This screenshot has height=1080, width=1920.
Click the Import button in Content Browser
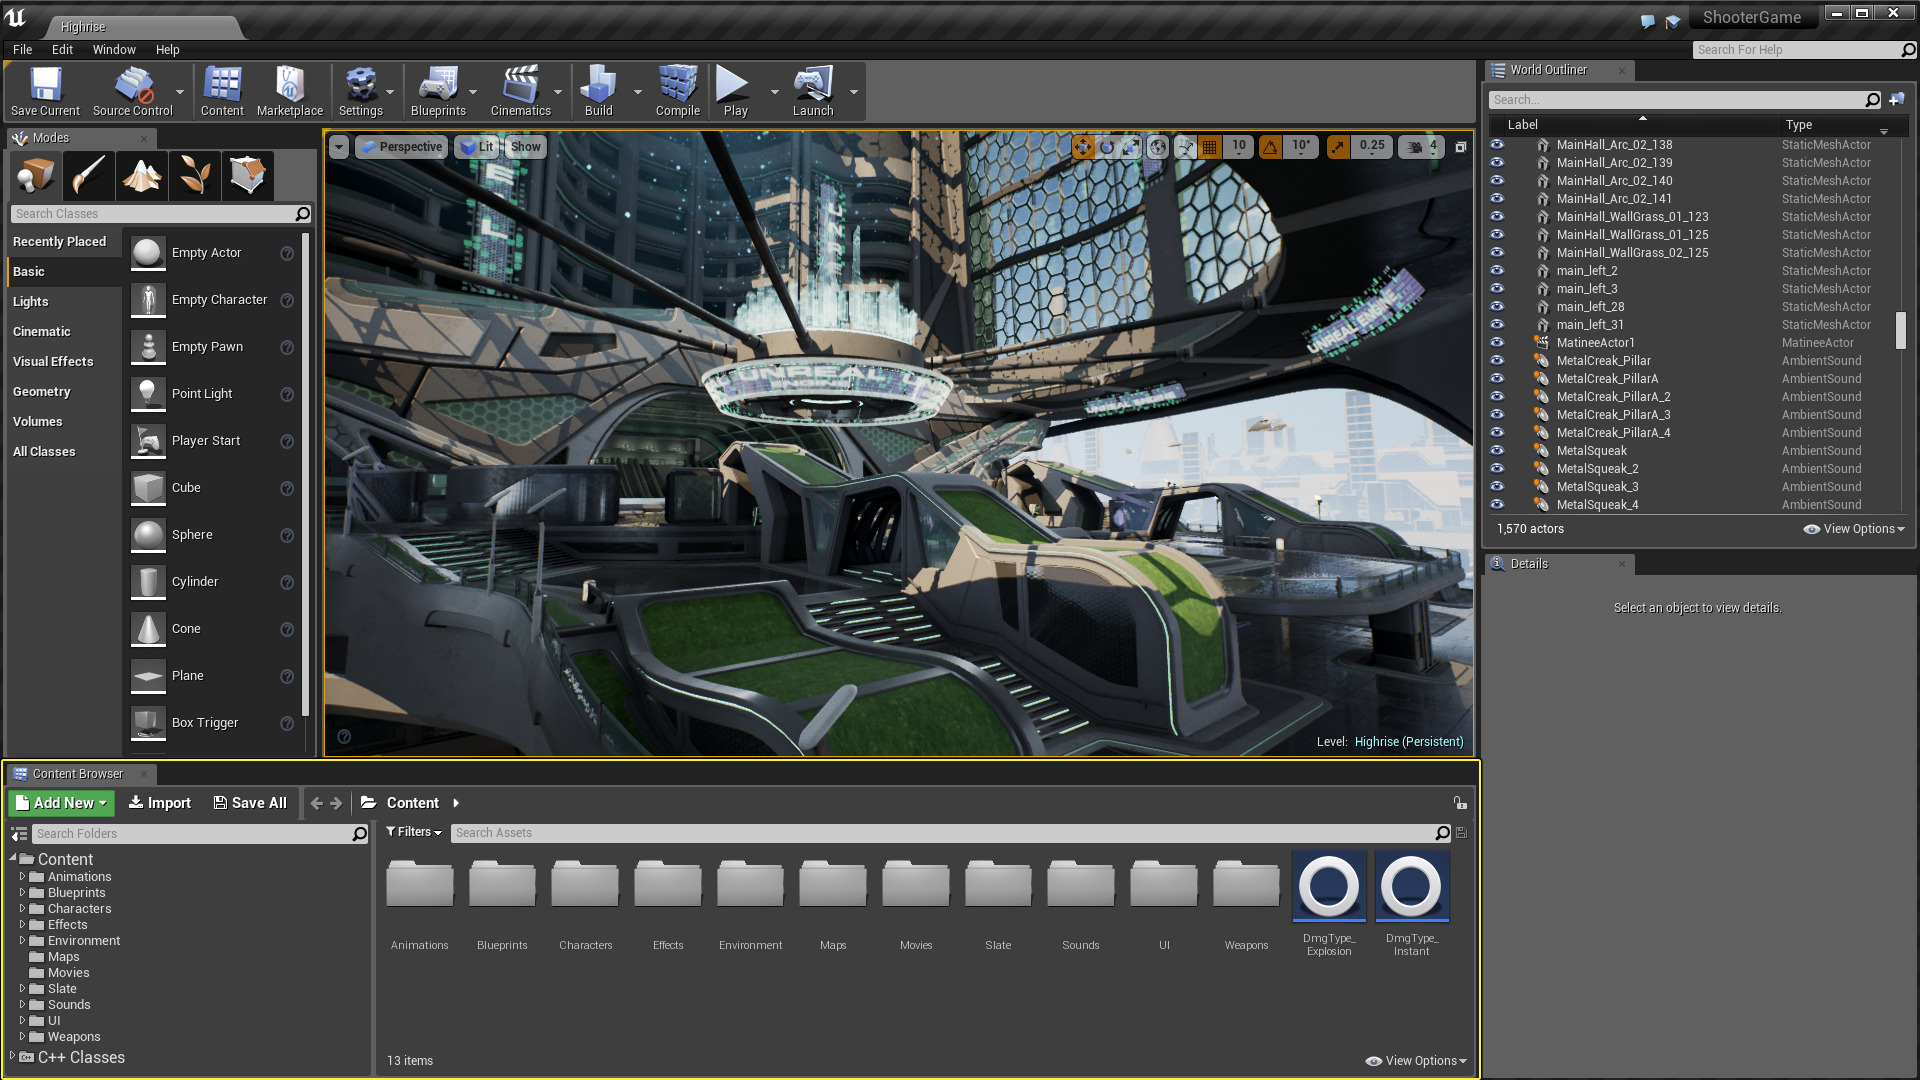(x=160, y=803)
